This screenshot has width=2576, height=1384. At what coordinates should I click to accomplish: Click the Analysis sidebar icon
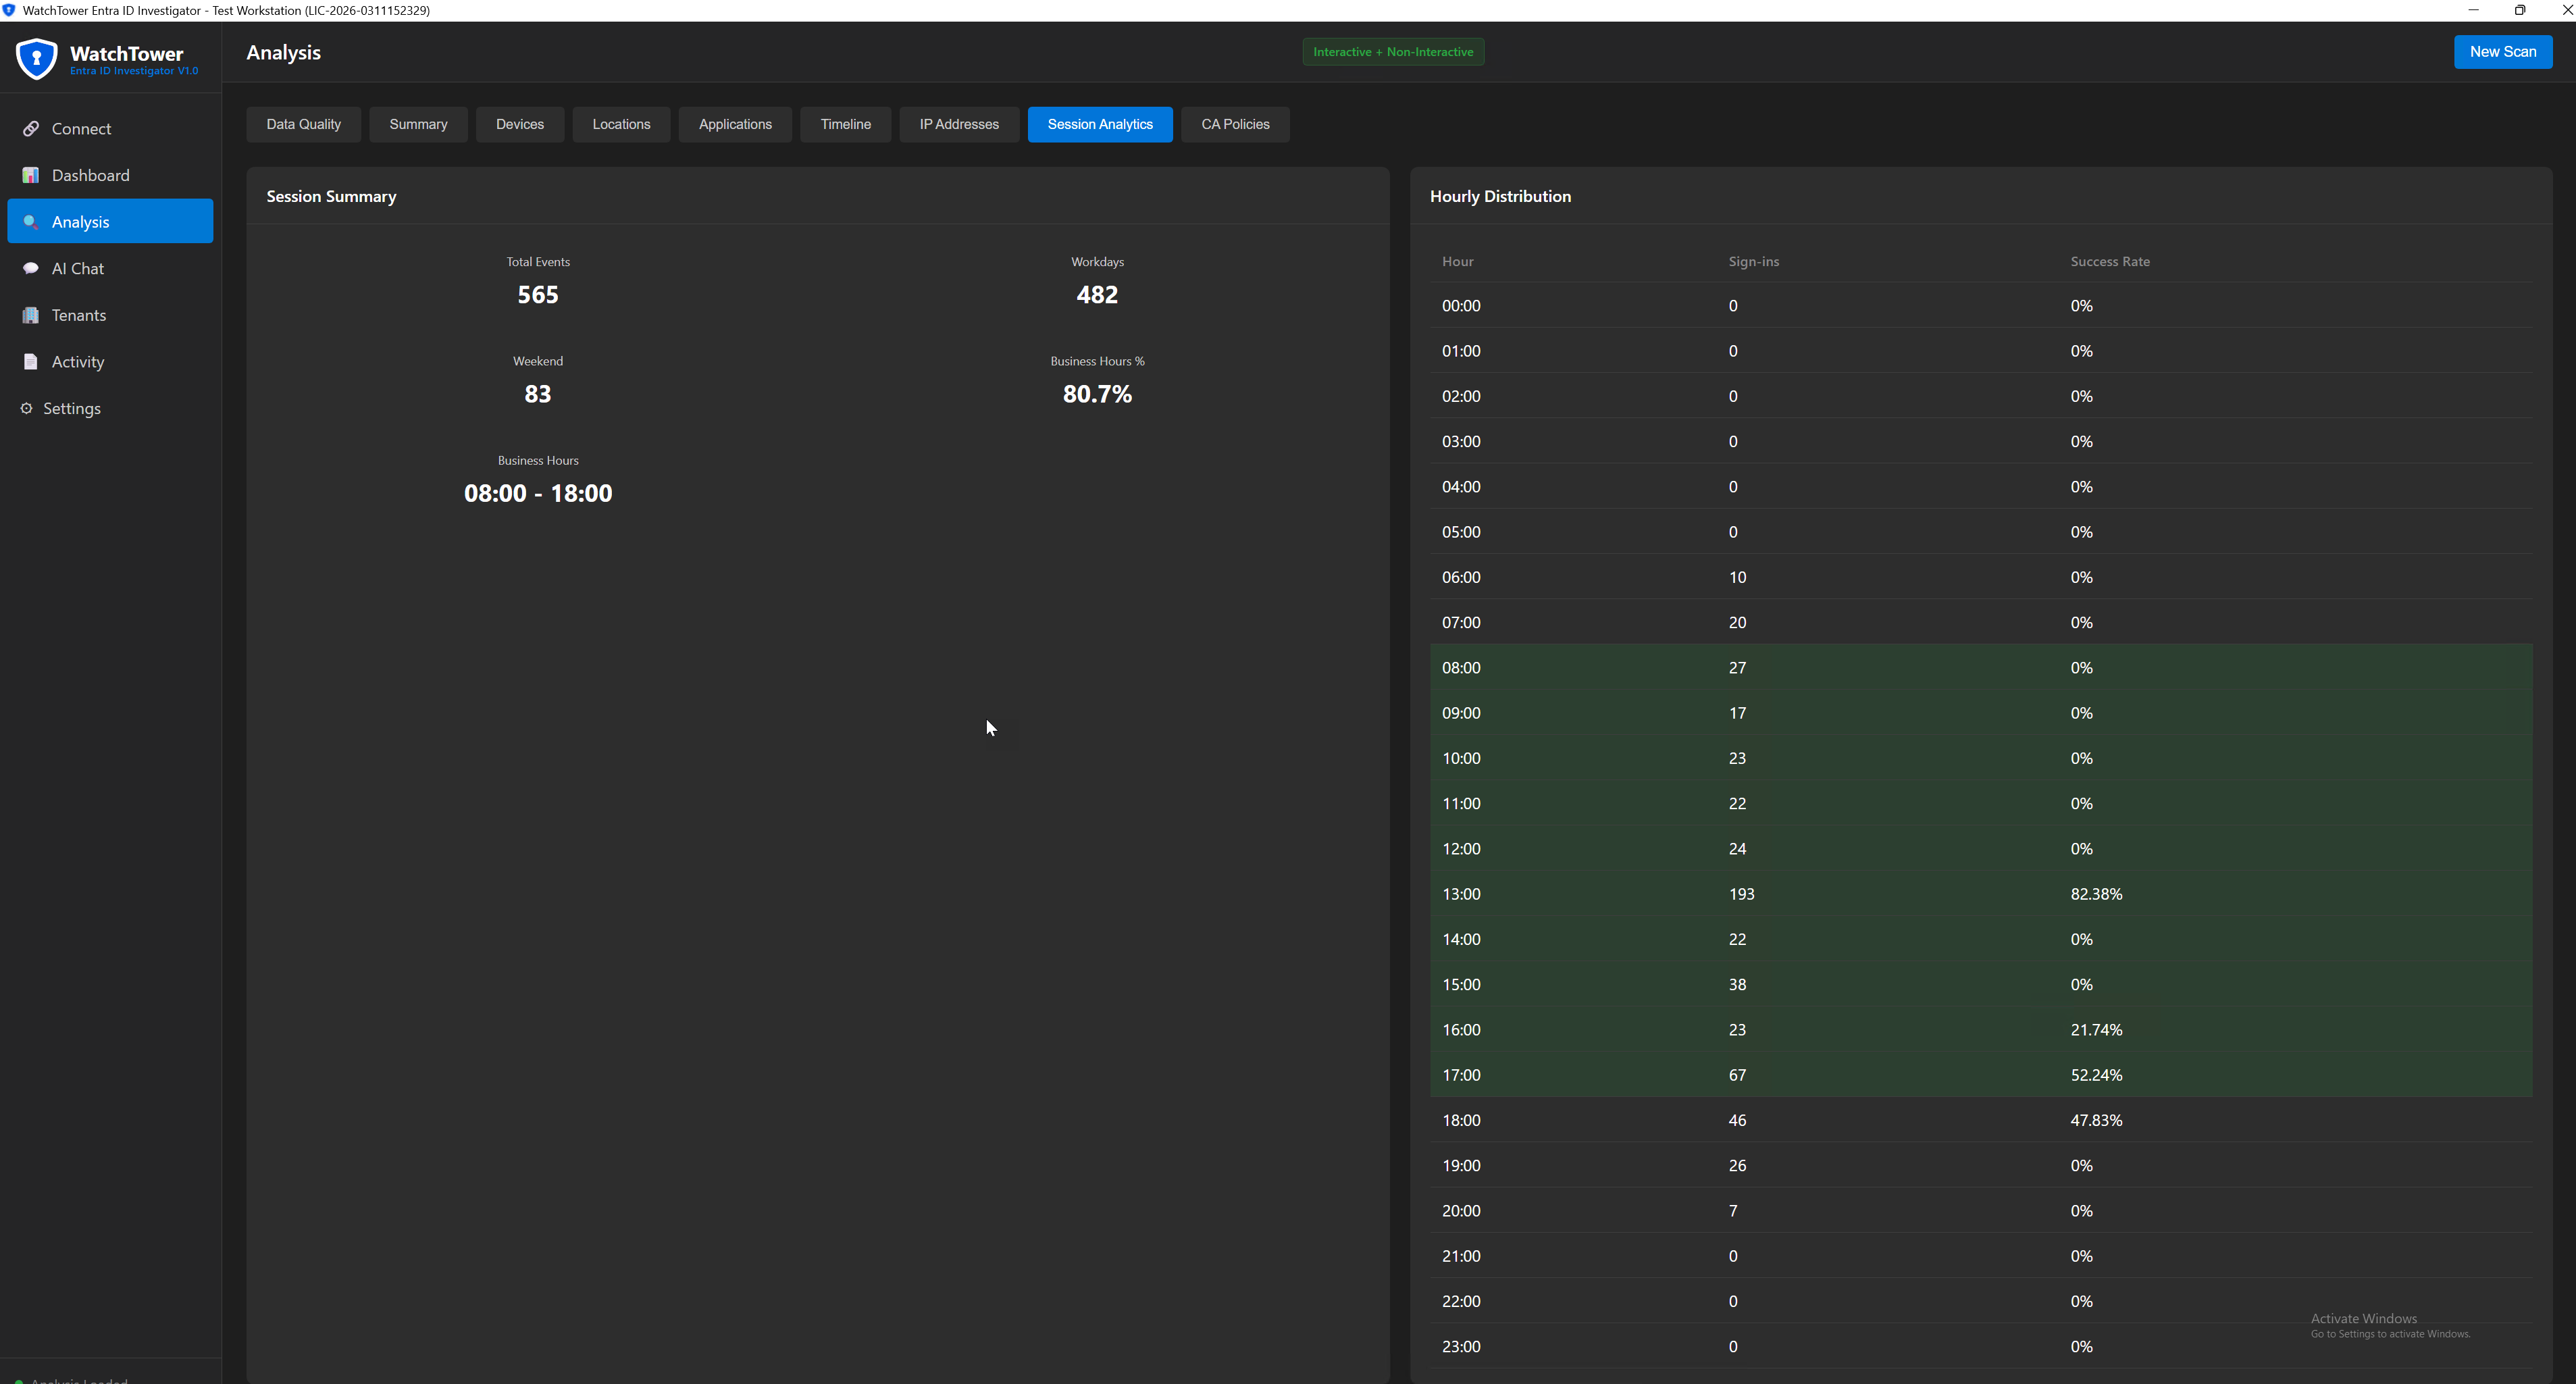tap(30, 221)
